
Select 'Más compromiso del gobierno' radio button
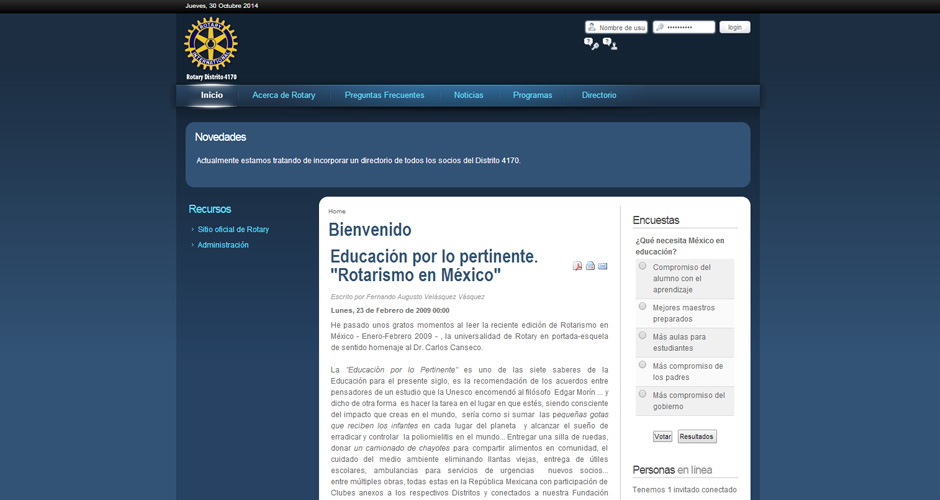pos(642,393)
